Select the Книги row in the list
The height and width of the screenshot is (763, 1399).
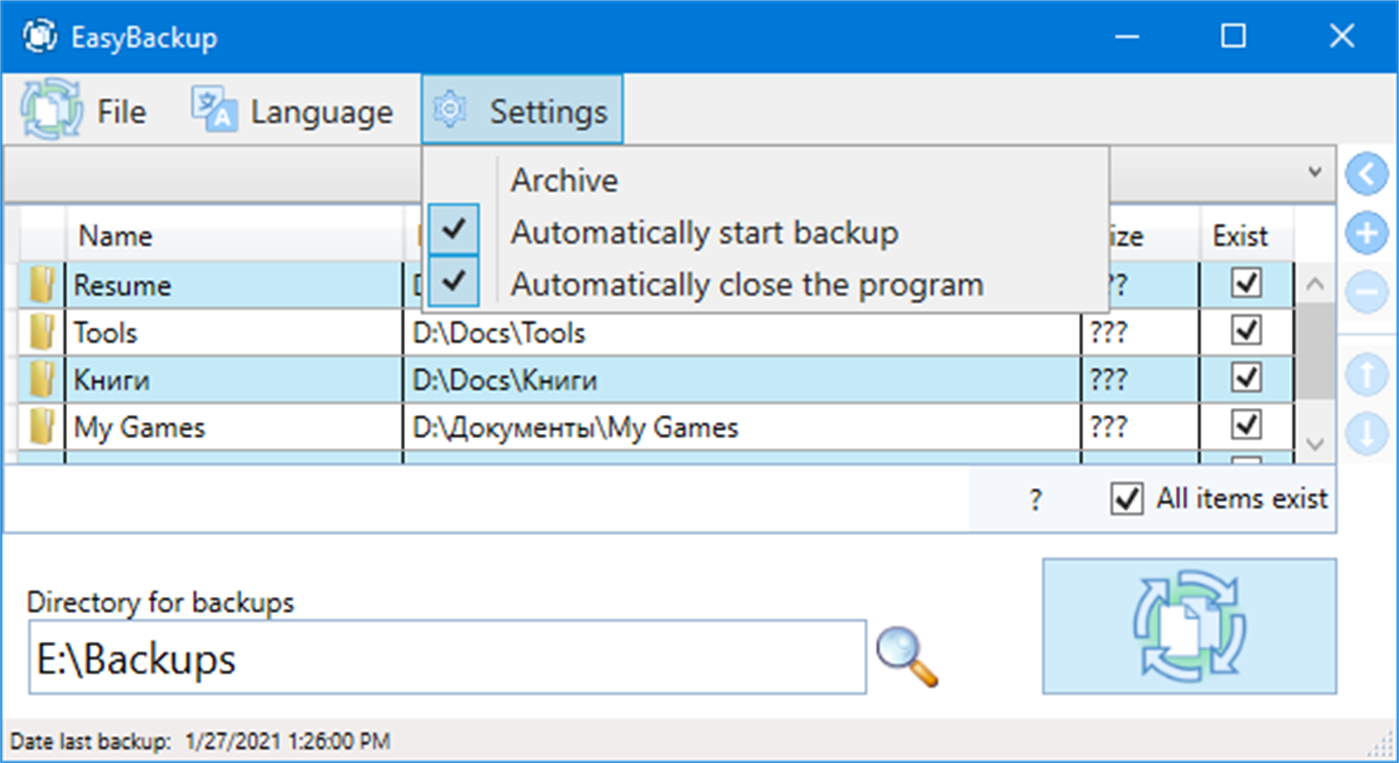coord(240,381)
